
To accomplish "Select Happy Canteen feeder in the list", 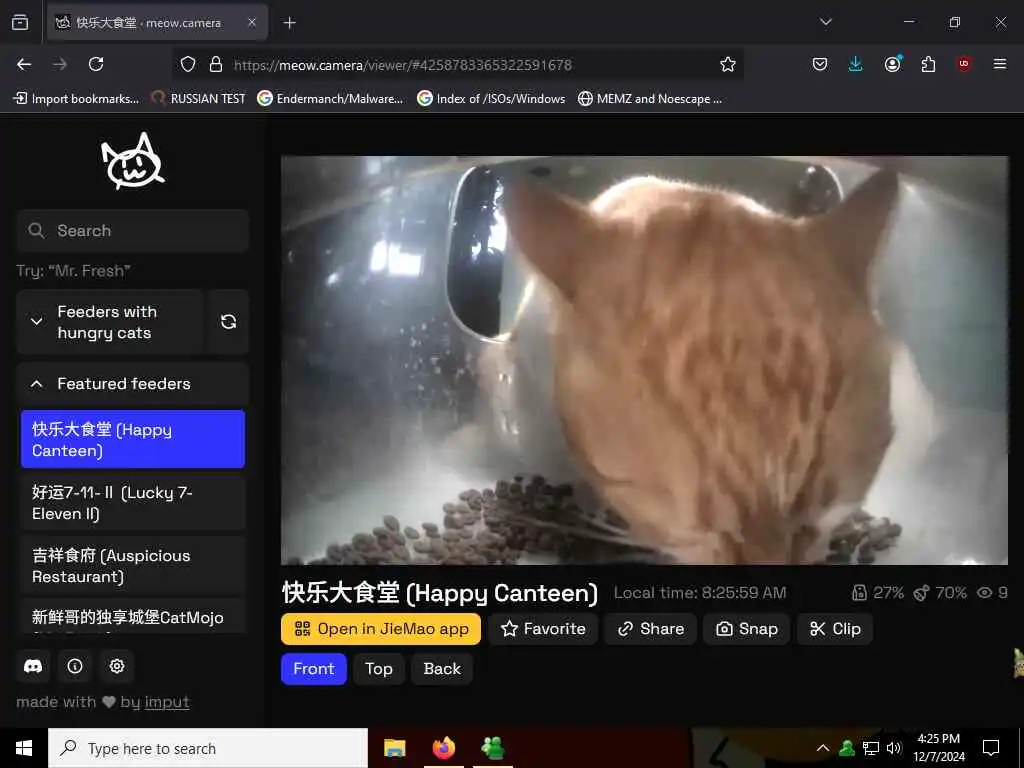I will (x=133, y=440).
